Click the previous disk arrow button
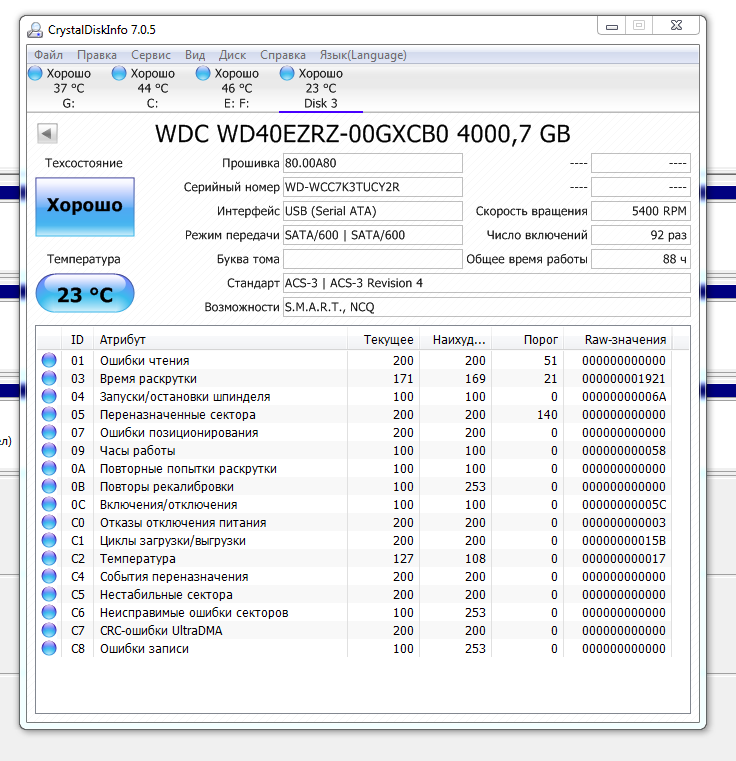The image size is (736, 761). pyautogui.click(x=47, y=133)
